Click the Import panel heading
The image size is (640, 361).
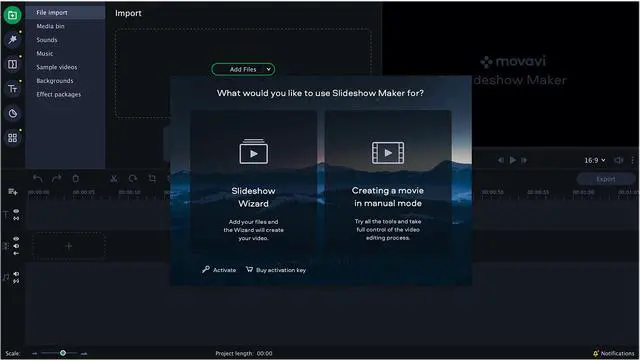pyautogui.click(x=128, y=13)
